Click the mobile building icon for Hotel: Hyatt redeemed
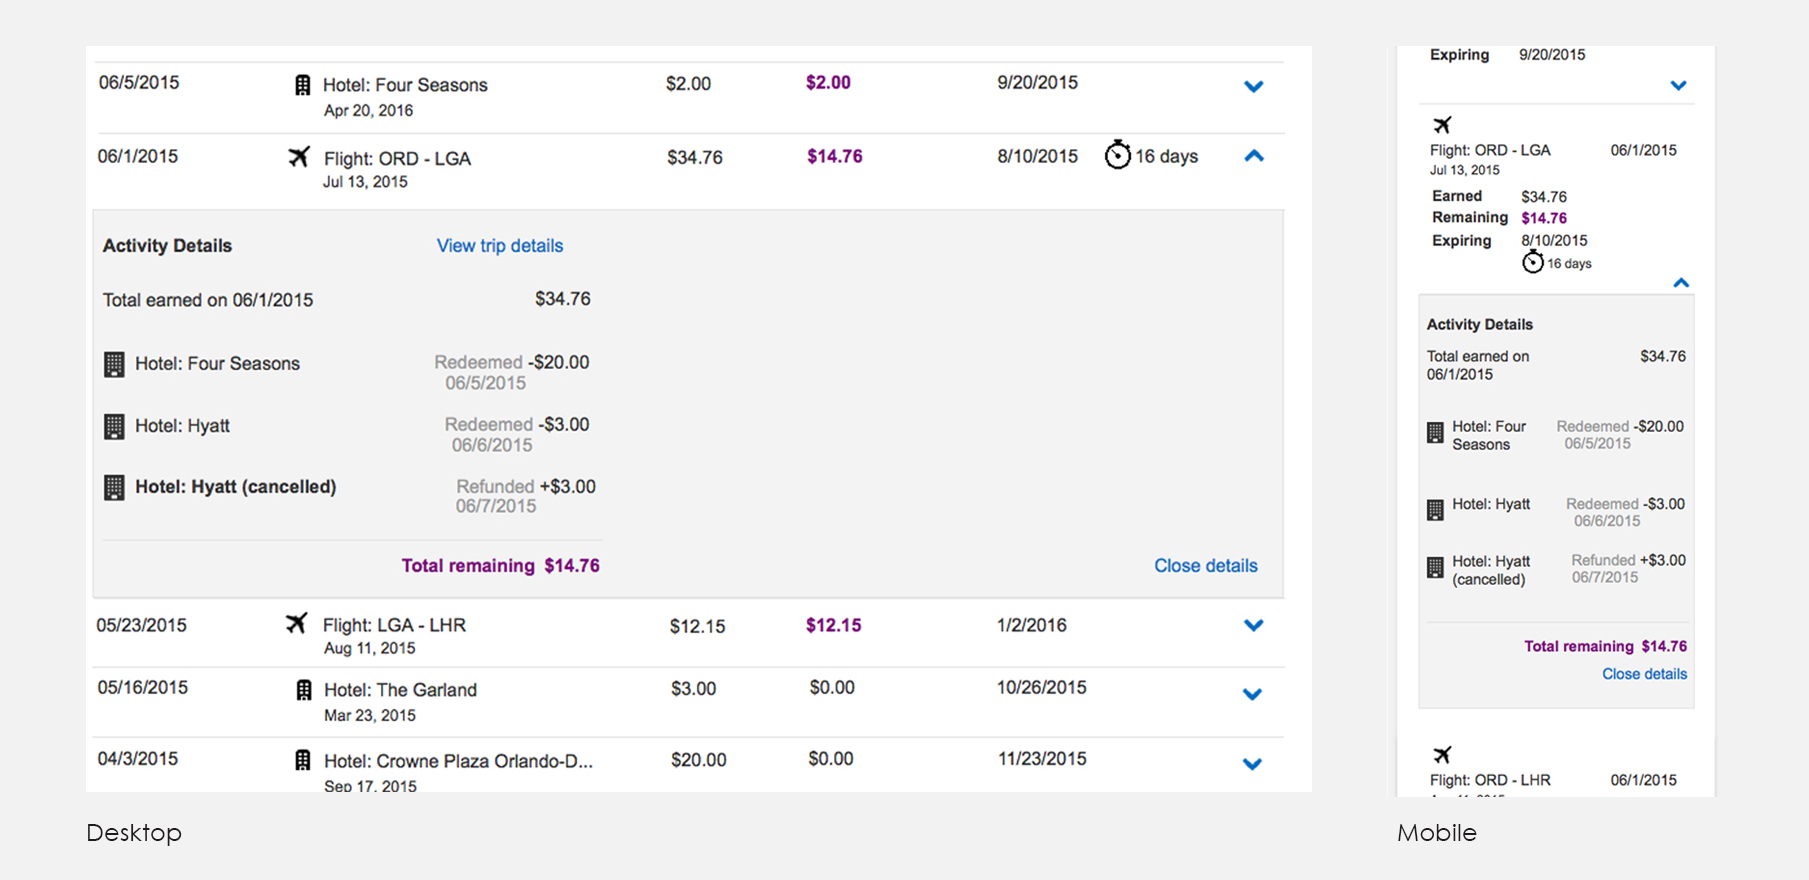1809x880 pixels. (1435, 510)
